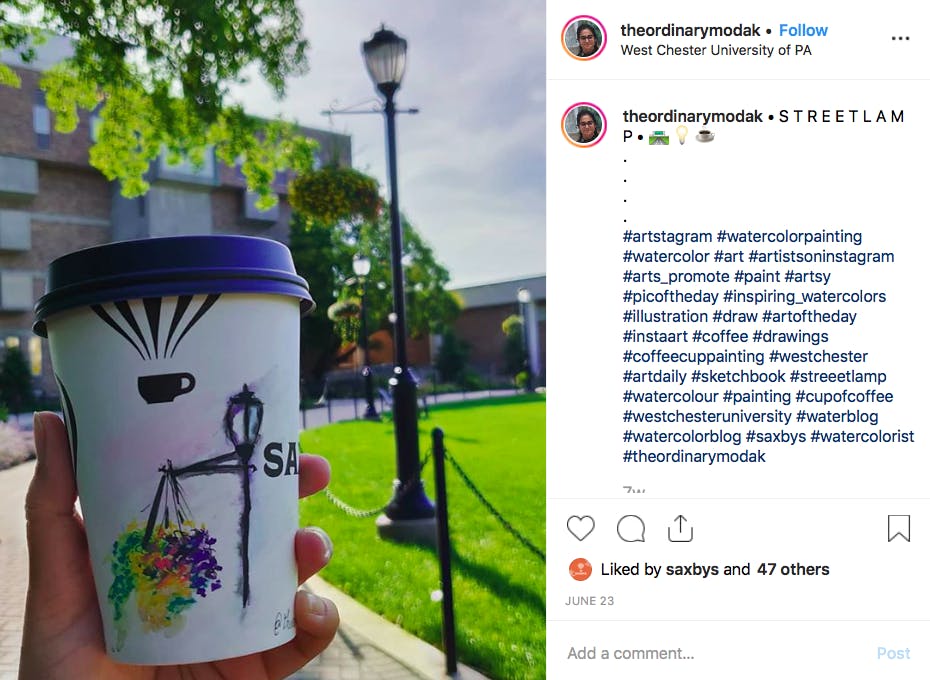The image size is (930, 680).
Task: Open West Chester University of PA location
Action: pos(716,50)
